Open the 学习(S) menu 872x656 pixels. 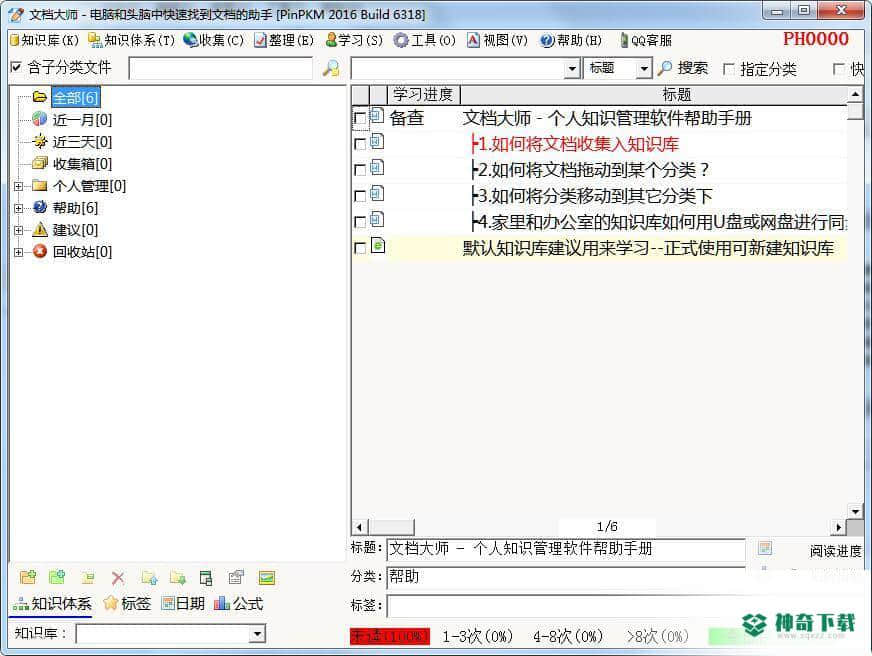click(354, 40)
